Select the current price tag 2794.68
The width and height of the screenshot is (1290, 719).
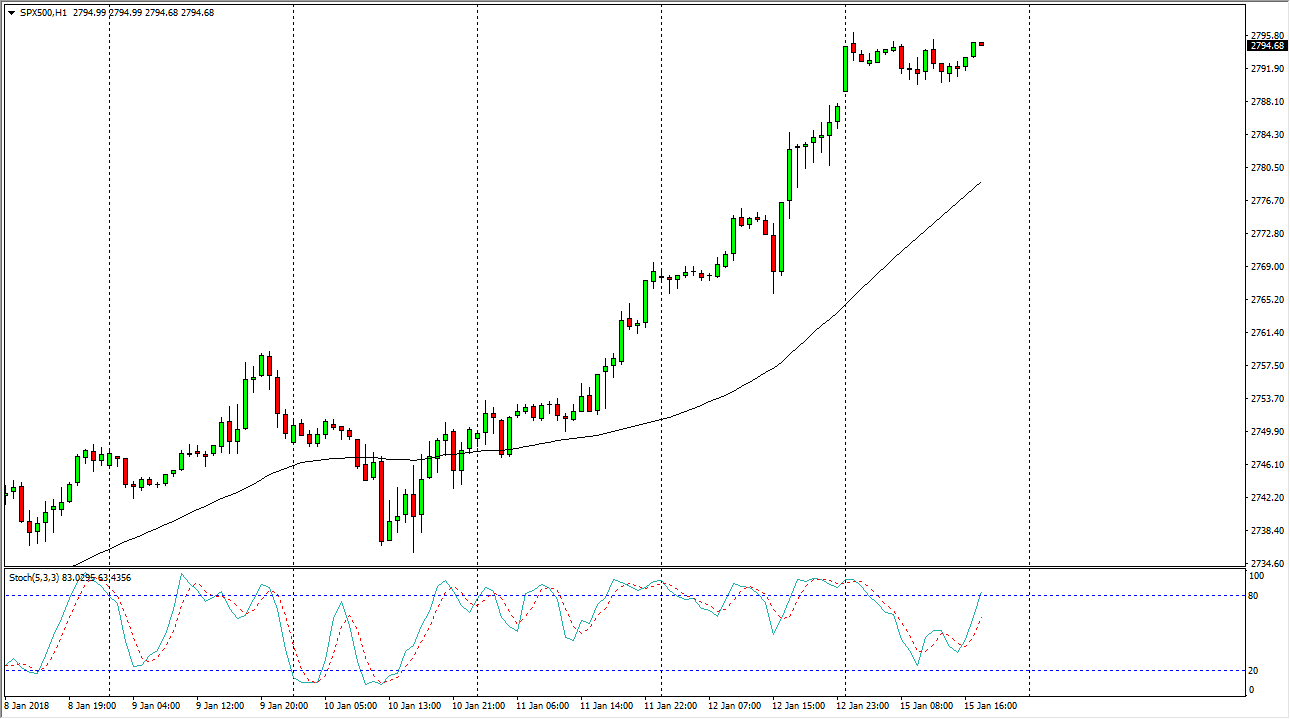click(x=1266, y=45)
